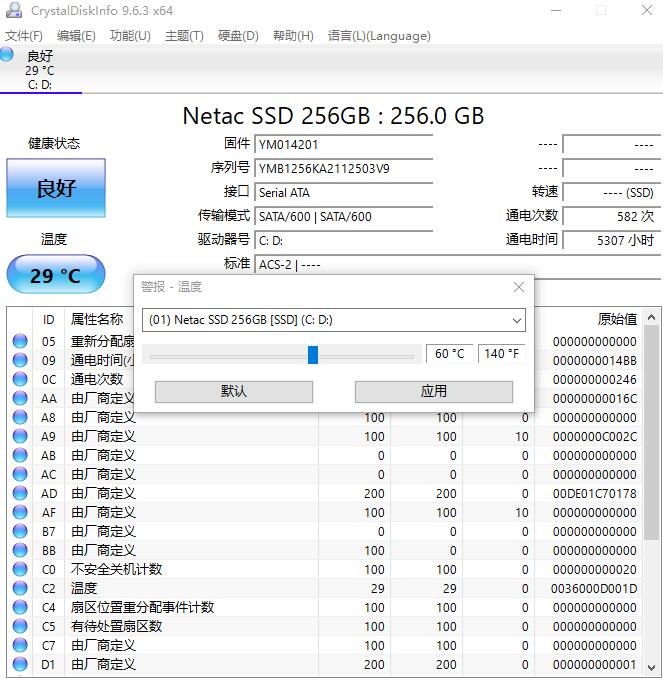Viewport: 663px width, 680px height.
Task: Open the Netac SSD 256GB disk dropdown
Action: (x=334, y=320)
